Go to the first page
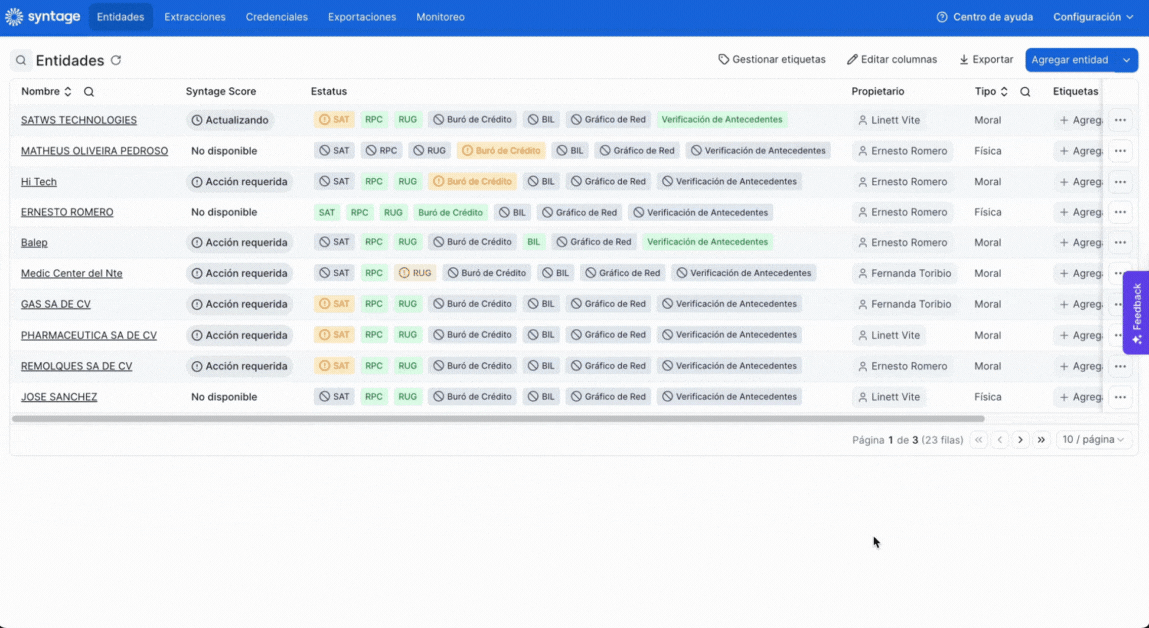 click(x=978, y=440)
